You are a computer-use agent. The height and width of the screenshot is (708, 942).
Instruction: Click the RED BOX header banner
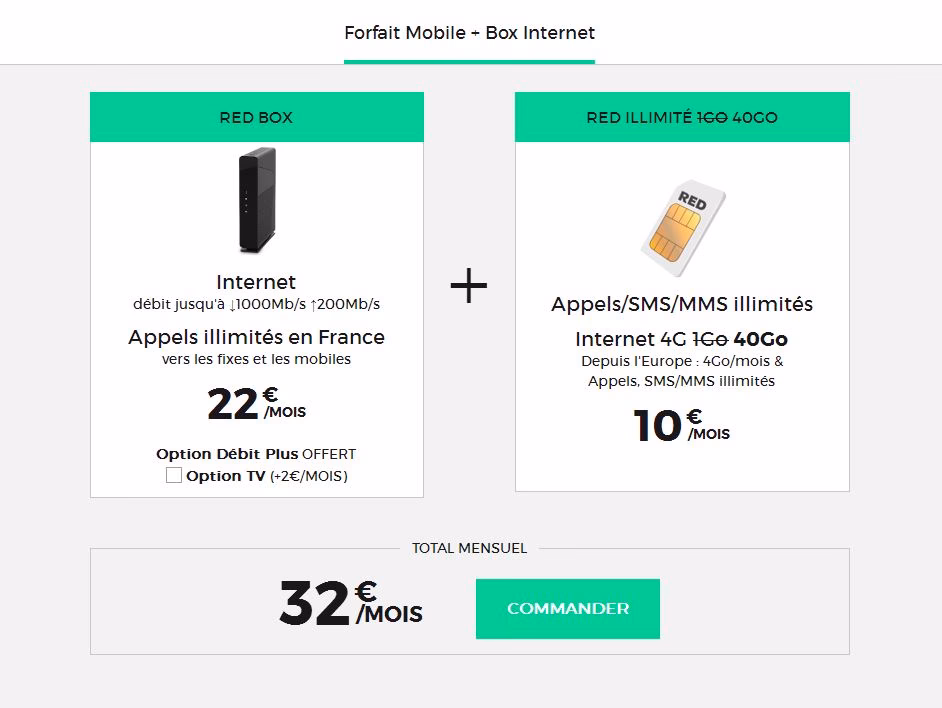[x=257, y=117]
